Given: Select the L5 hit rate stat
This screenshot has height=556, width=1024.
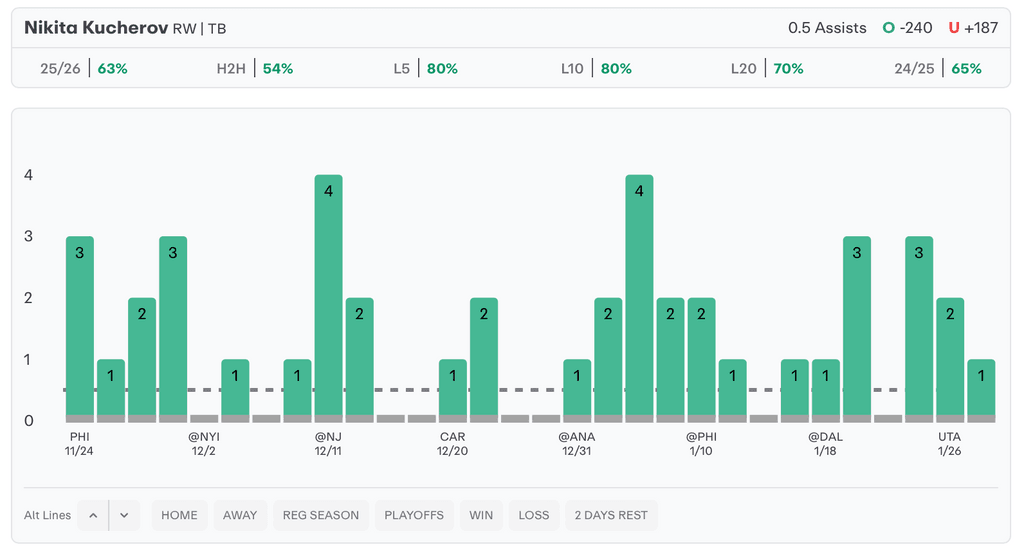Looking at the screenshot, I should [426, 69].
